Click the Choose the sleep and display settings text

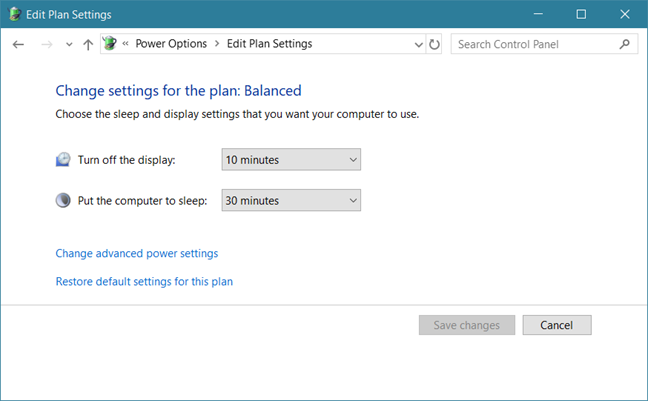pos(237,114)
